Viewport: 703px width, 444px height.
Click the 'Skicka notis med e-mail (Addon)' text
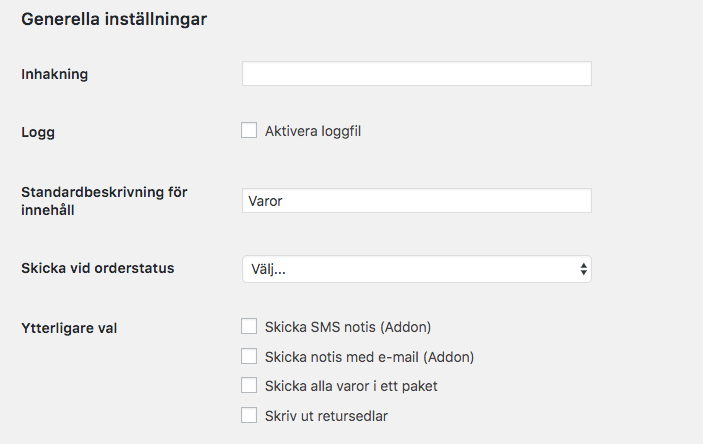369,357
